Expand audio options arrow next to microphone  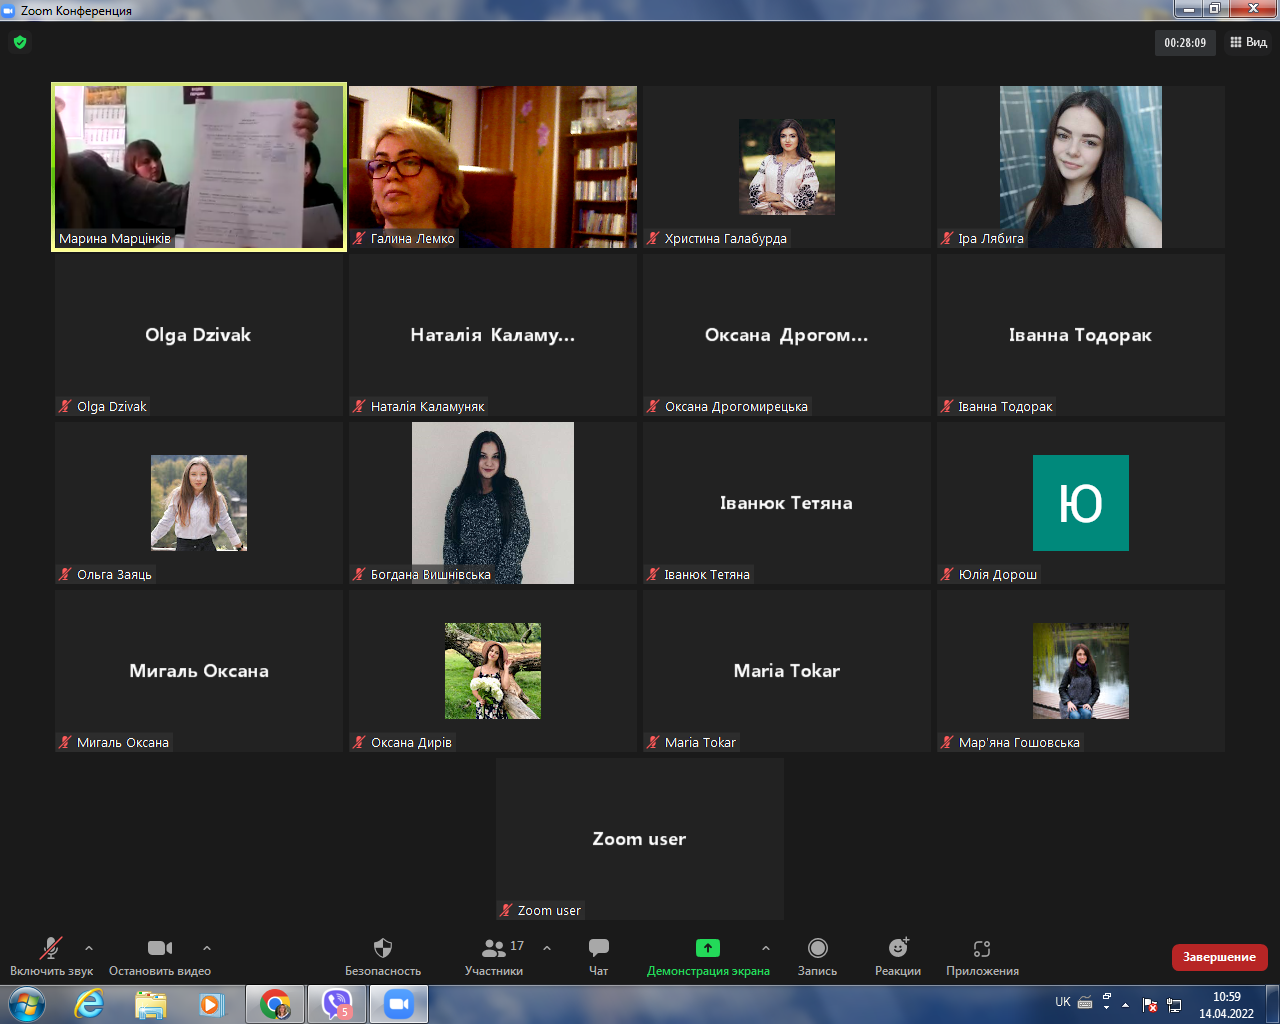pos(89,947)
